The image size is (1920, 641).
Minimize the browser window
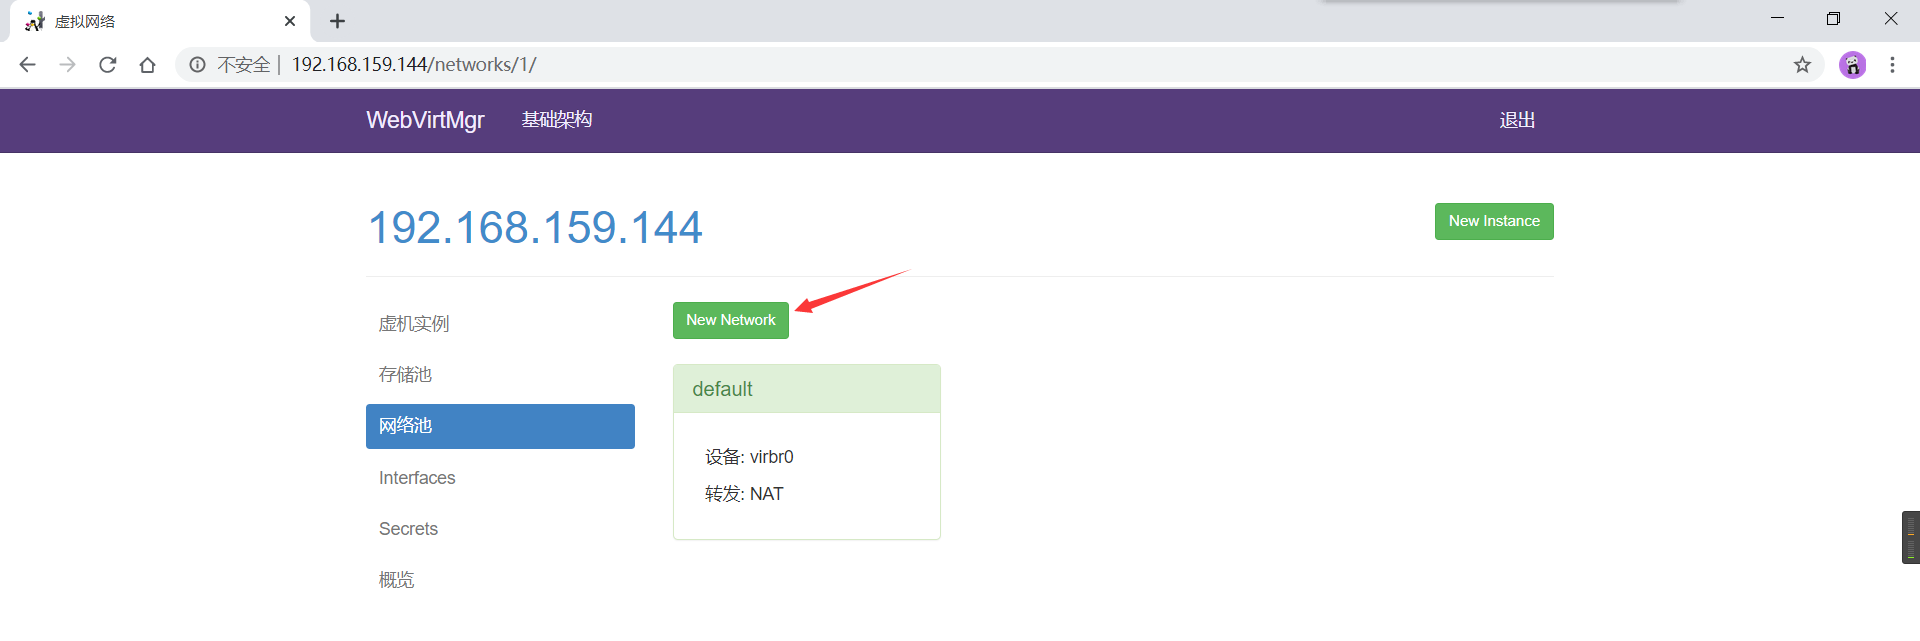pos(1777,18)
